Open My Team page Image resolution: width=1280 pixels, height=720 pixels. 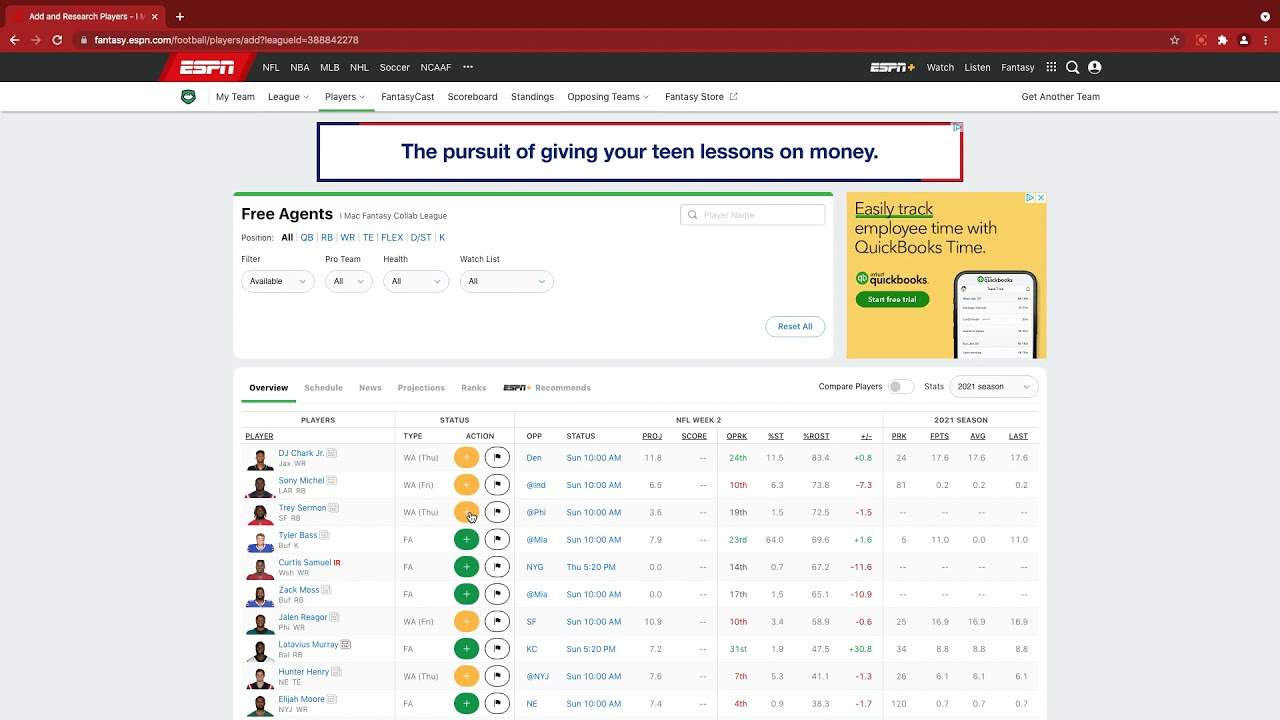coord(235,97)
